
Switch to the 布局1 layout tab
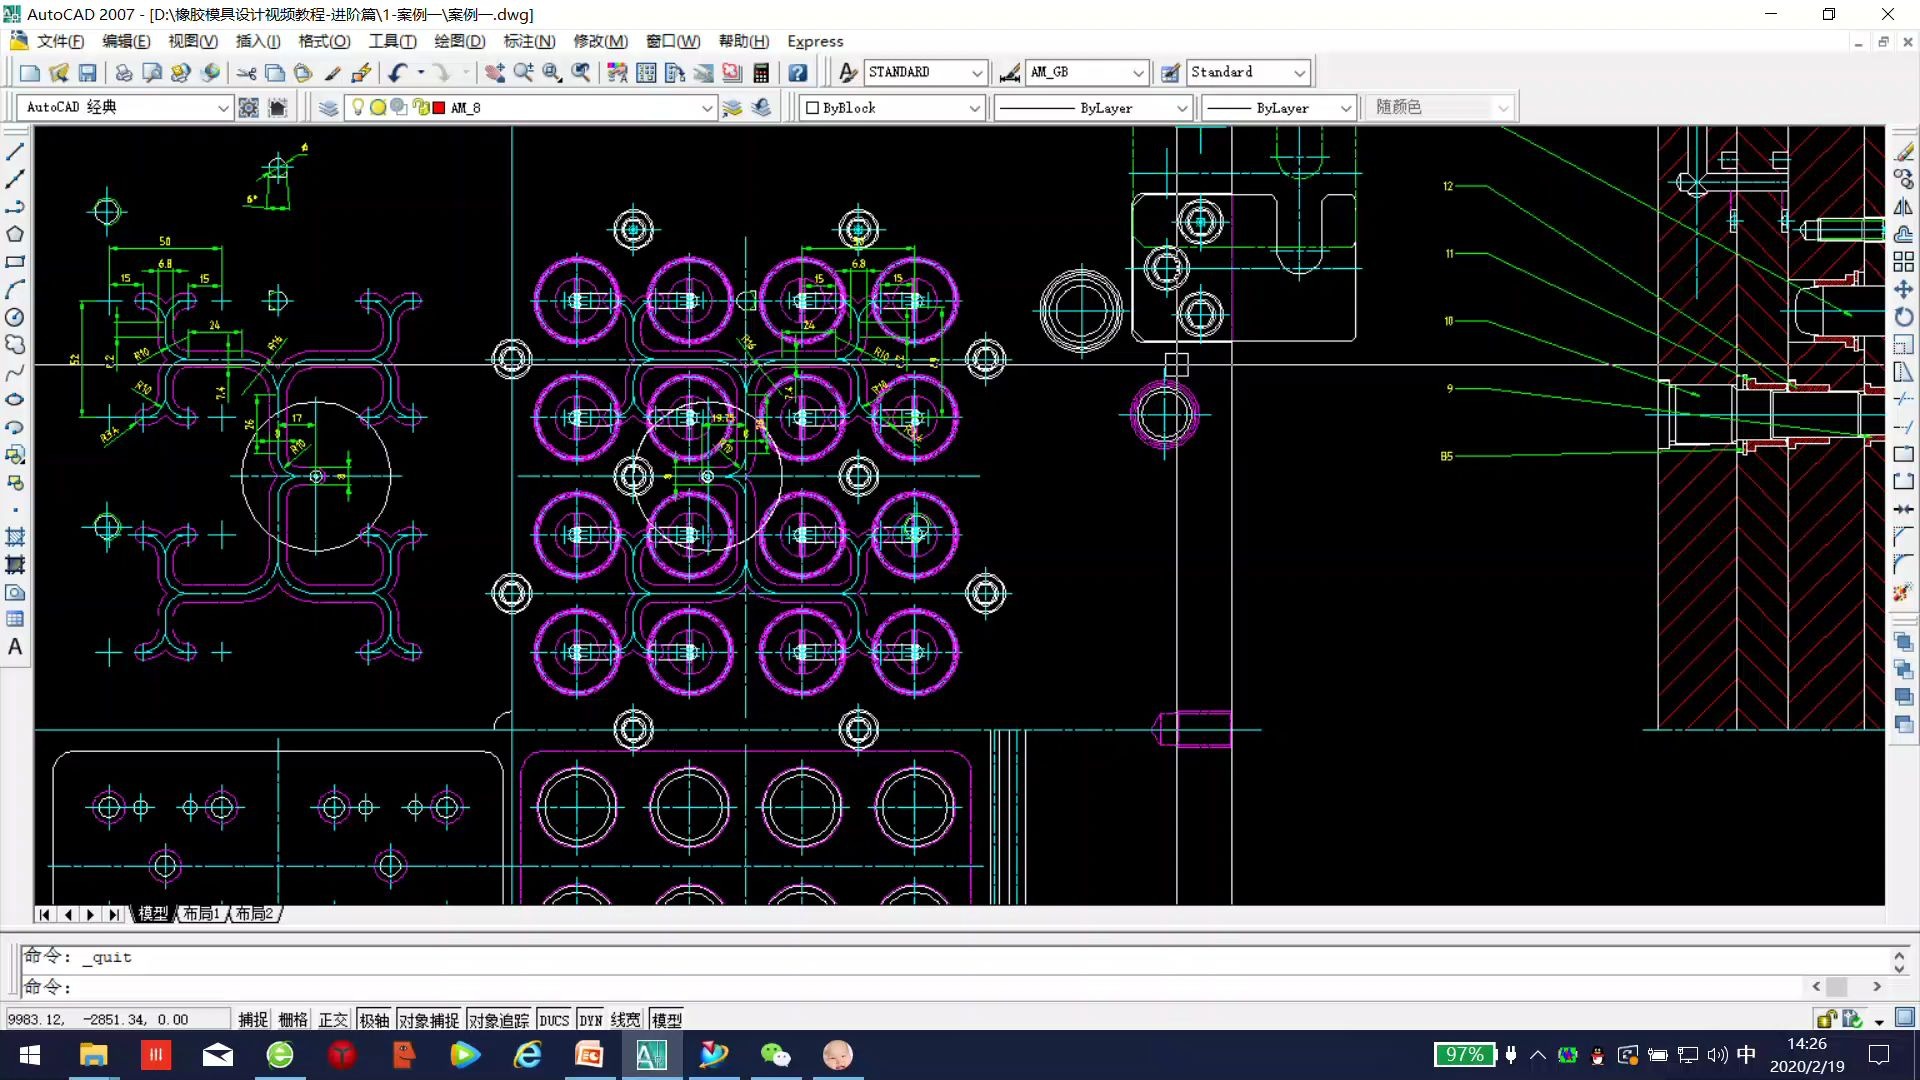coord(201,914)
